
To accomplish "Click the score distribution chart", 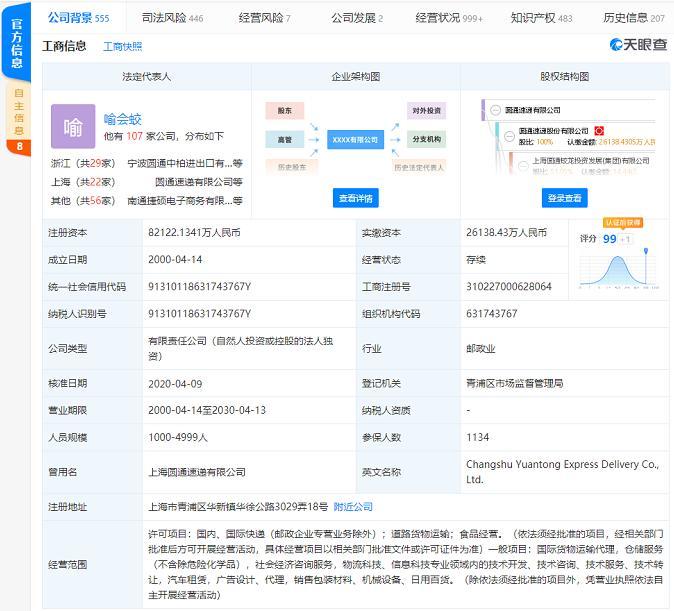I will [x=619, y=270].
